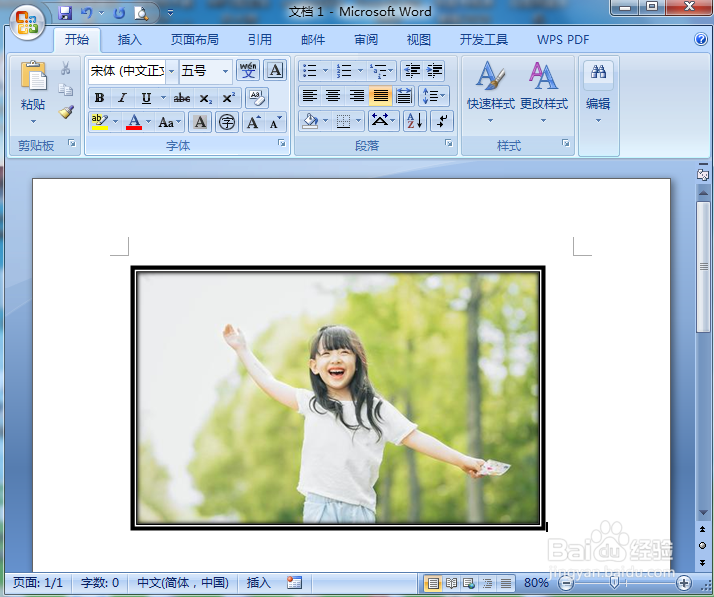Sort text with the A-Z sort icon
This screenshot has height=597, width=714.
tap(415, 121)
